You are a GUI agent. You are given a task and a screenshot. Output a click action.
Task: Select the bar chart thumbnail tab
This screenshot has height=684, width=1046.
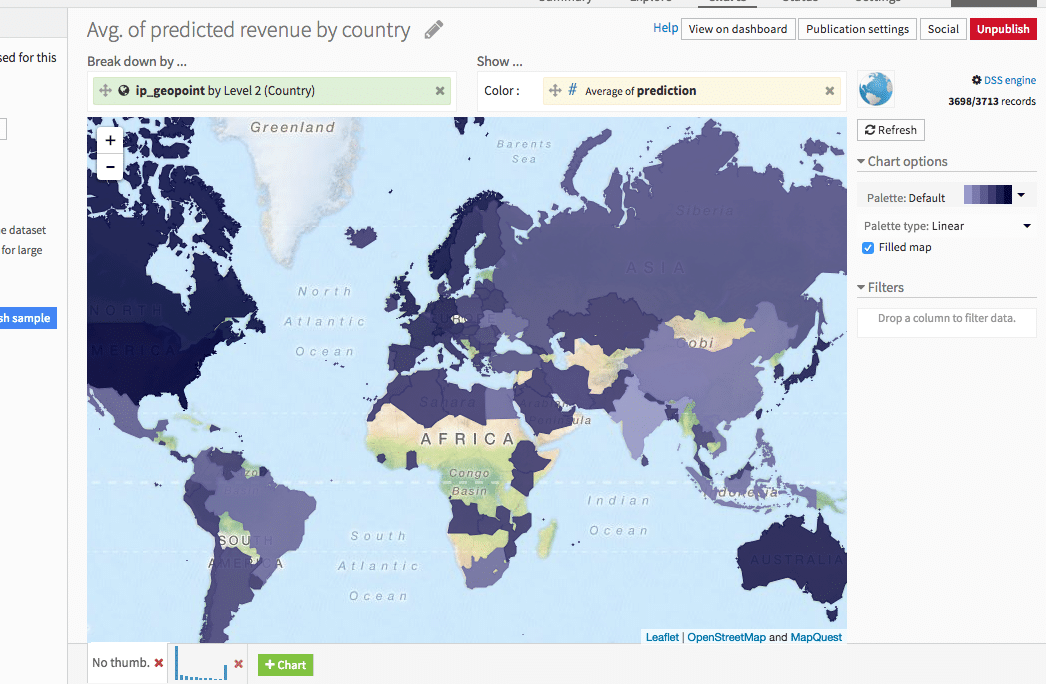point(201,664)
